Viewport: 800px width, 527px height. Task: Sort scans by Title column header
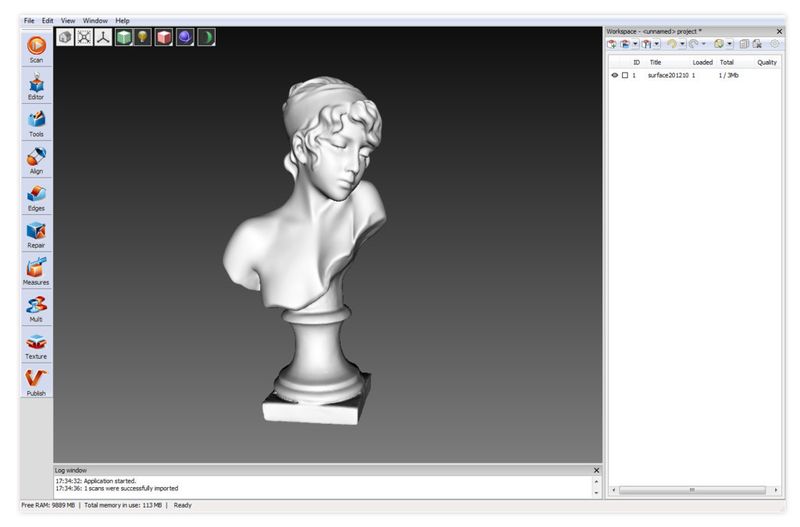(656, 62)
